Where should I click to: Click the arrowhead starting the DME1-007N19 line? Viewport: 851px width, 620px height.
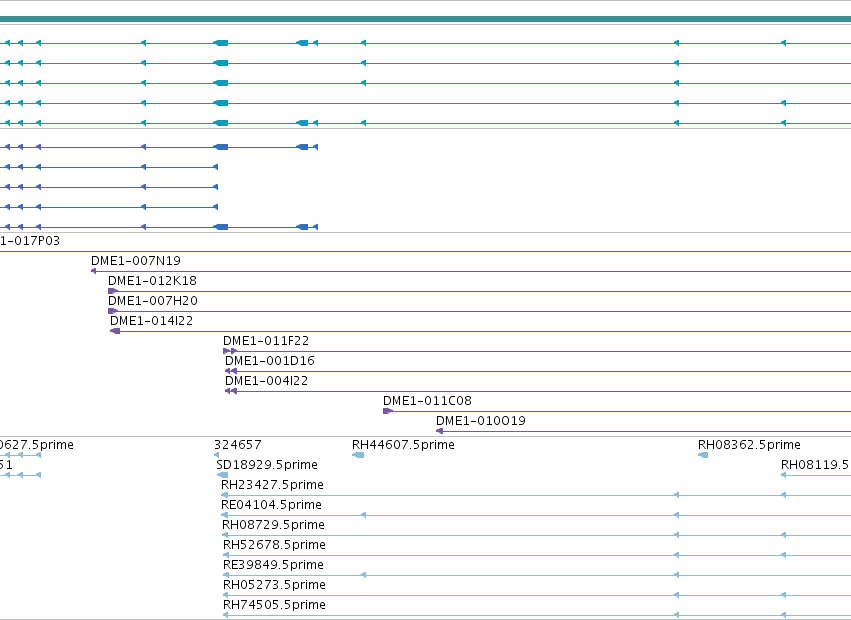(93, 271)
